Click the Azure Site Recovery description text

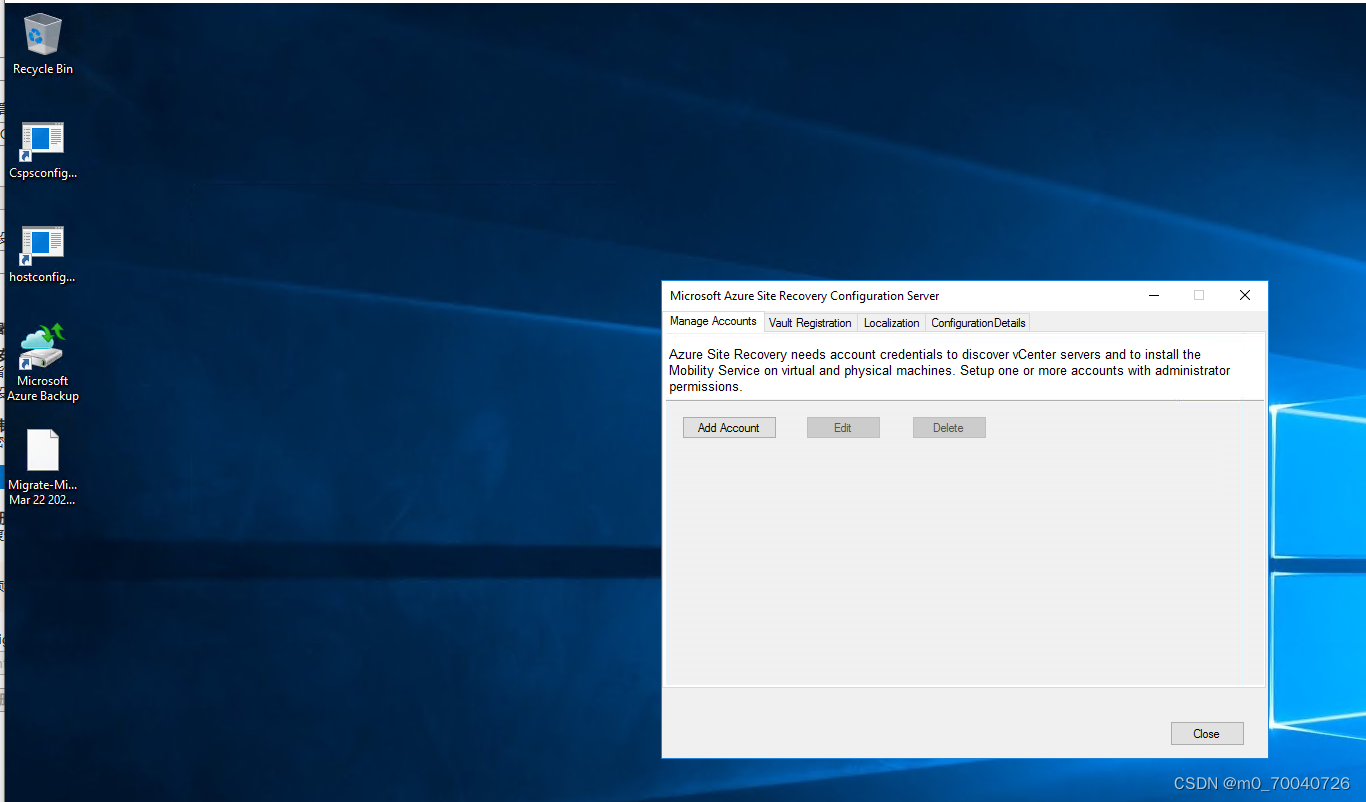click(x=949, y=370)
